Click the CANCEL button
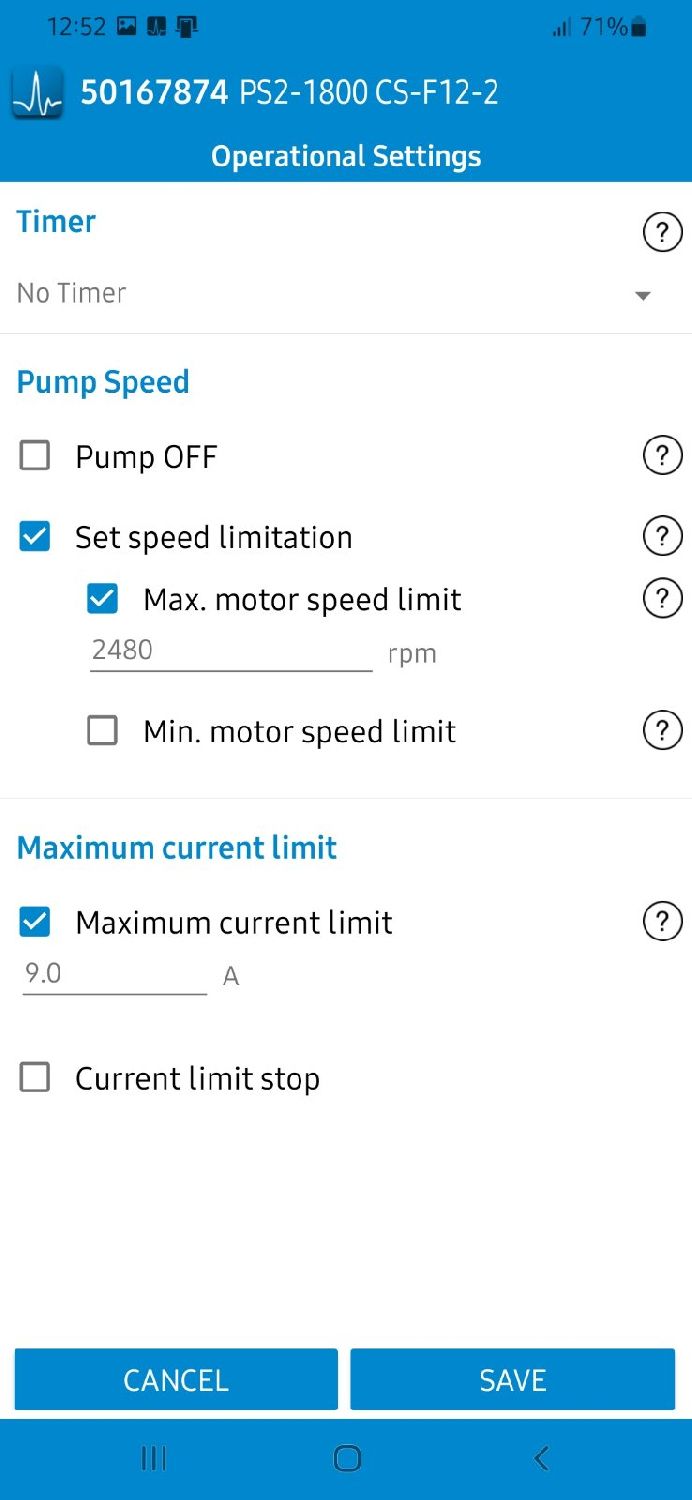The height and width of the screenshot is (1500, 692). 176,1380
